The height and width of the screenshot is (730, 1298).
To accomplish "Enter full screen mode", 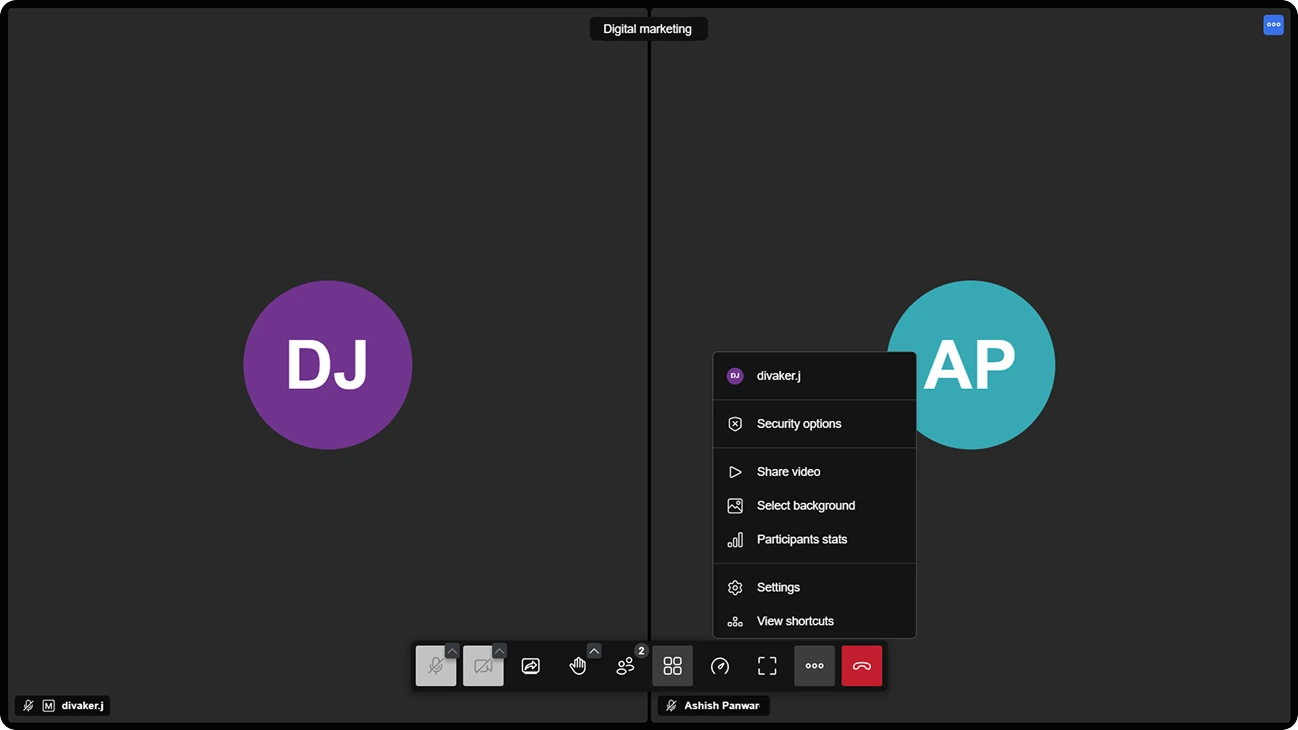I will click(x=767, y=666).
